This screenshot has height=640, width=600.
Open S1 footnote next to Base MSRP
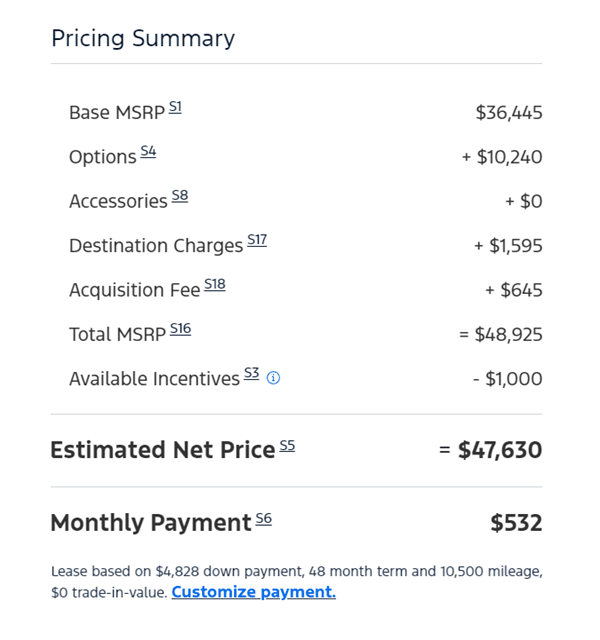(x=175, y=107)
